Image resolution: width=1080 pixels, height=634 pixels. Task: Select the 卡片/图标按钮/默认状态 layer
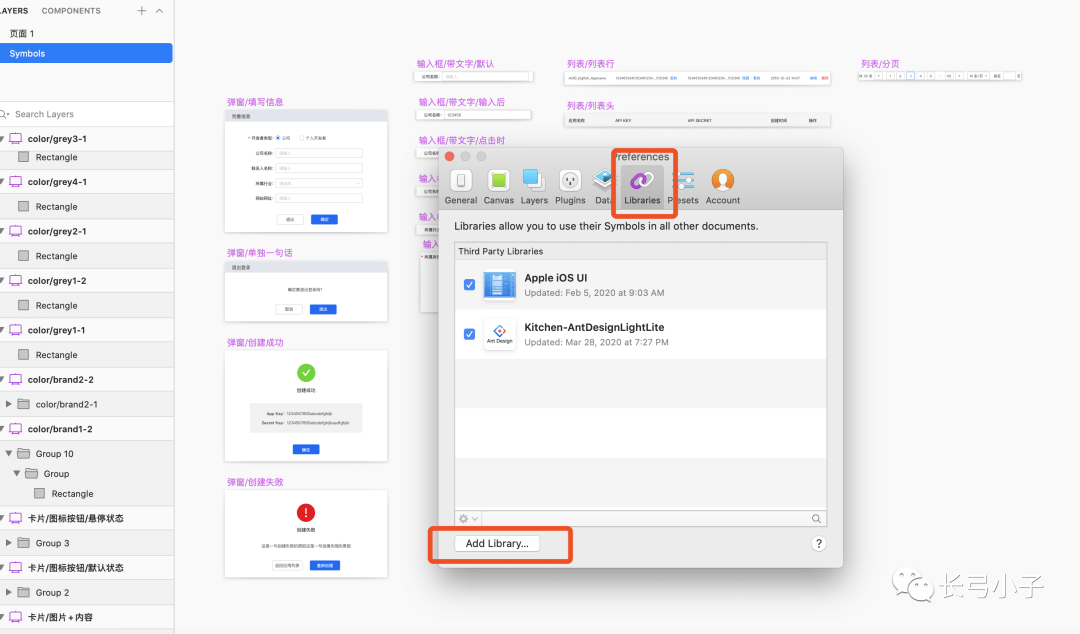tap(86, 568)
